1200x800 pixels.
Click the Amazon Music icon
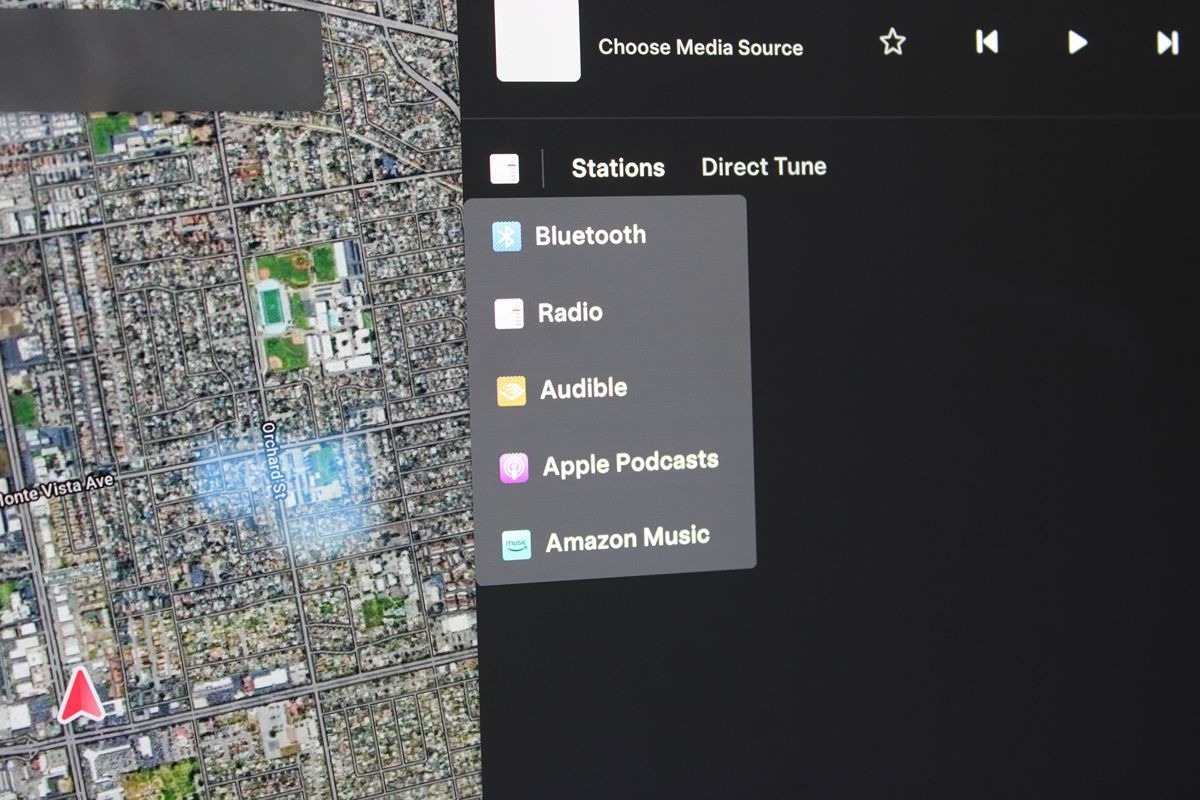[516, 544]
